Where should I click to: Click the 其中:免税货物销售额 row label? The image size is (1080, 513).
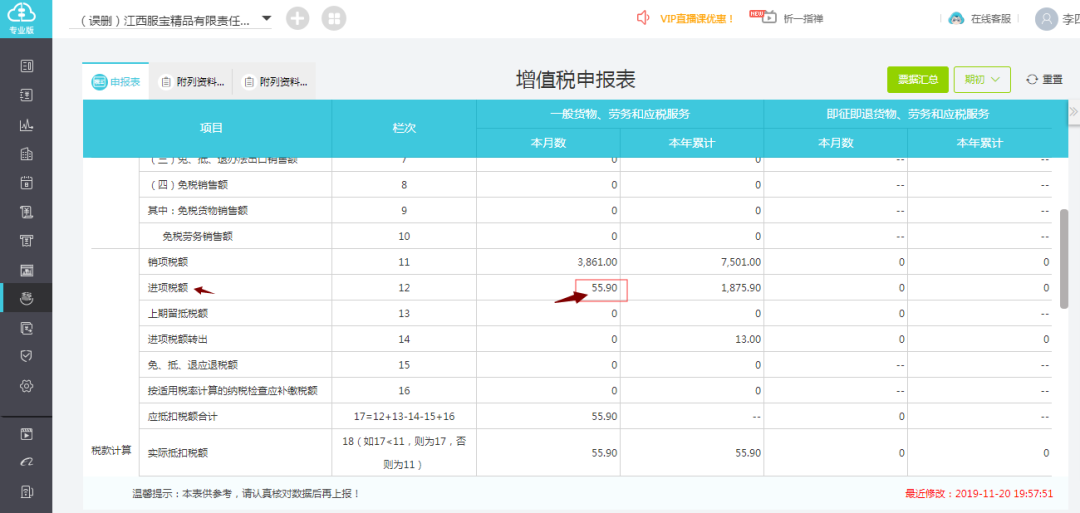(x=198, y=211)
